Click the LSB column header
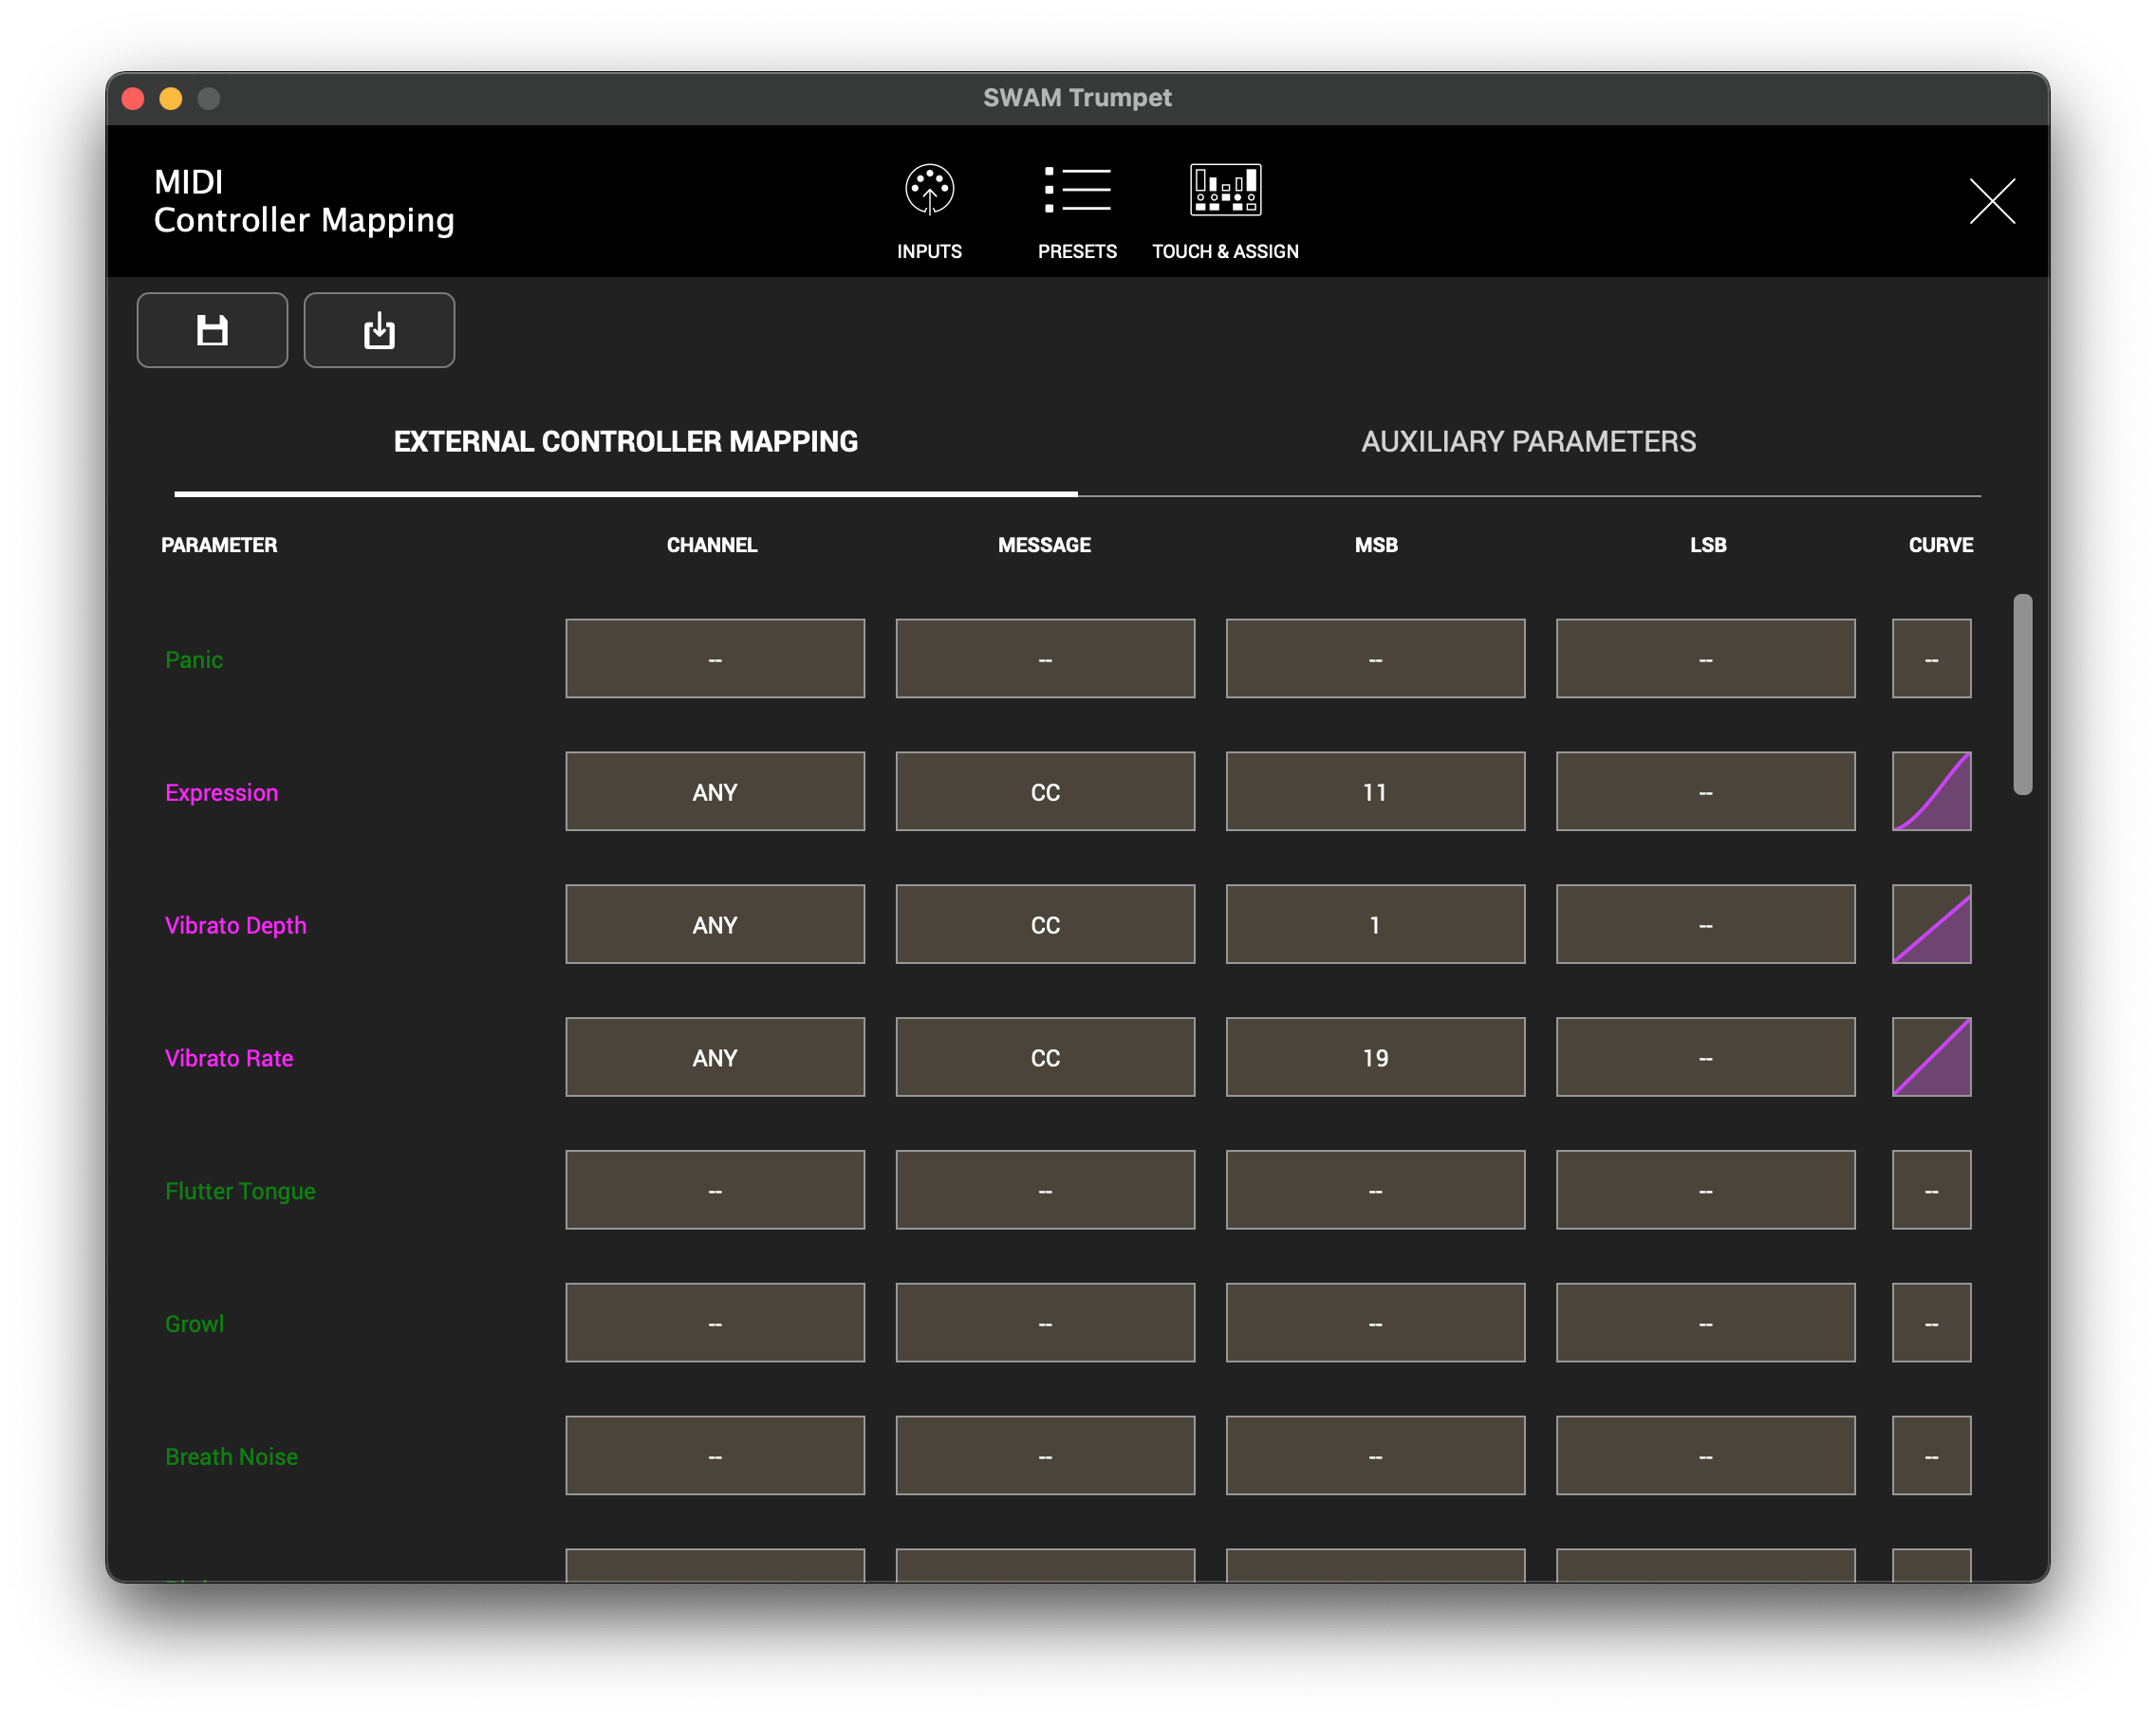Image resolution: width=2156 pixels, height=1723 pixels. 1708,545
